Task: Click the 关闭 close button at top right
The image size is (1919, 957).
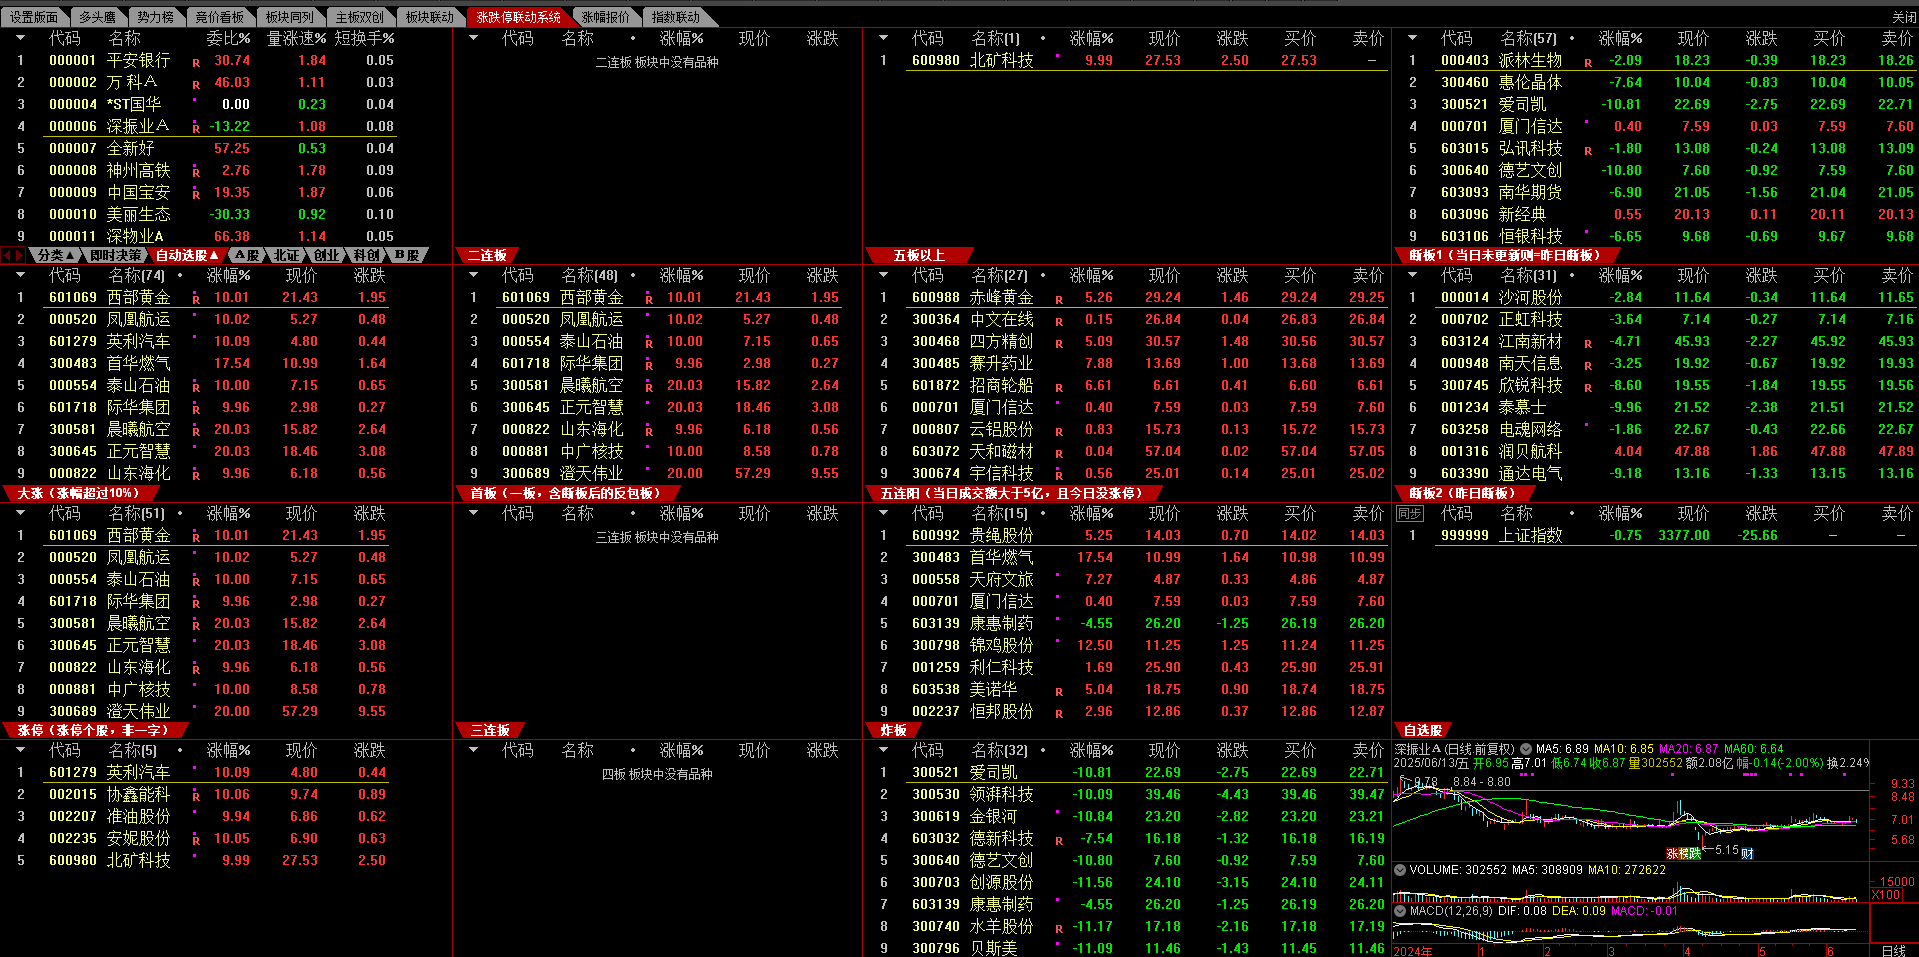Action: click(x=1903, y=17)
